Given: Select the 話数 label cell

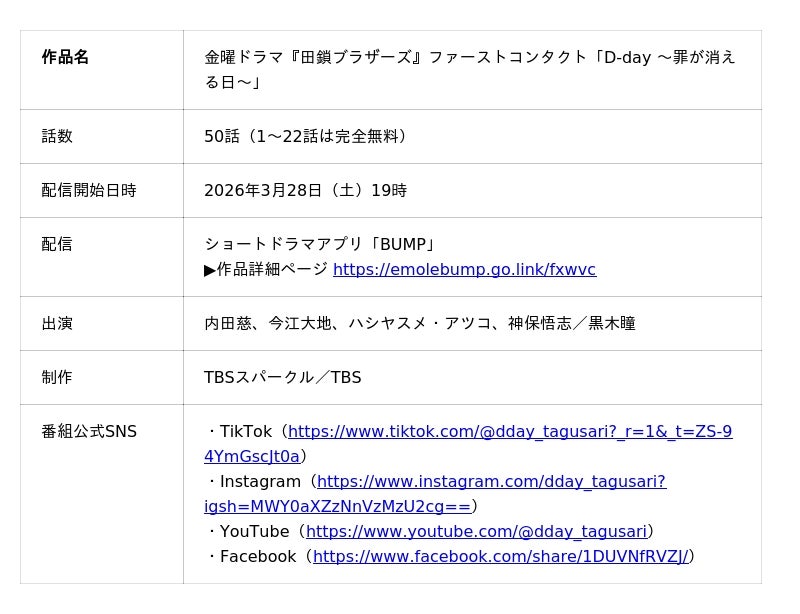Looking at the screenshot, I should 57,136.
